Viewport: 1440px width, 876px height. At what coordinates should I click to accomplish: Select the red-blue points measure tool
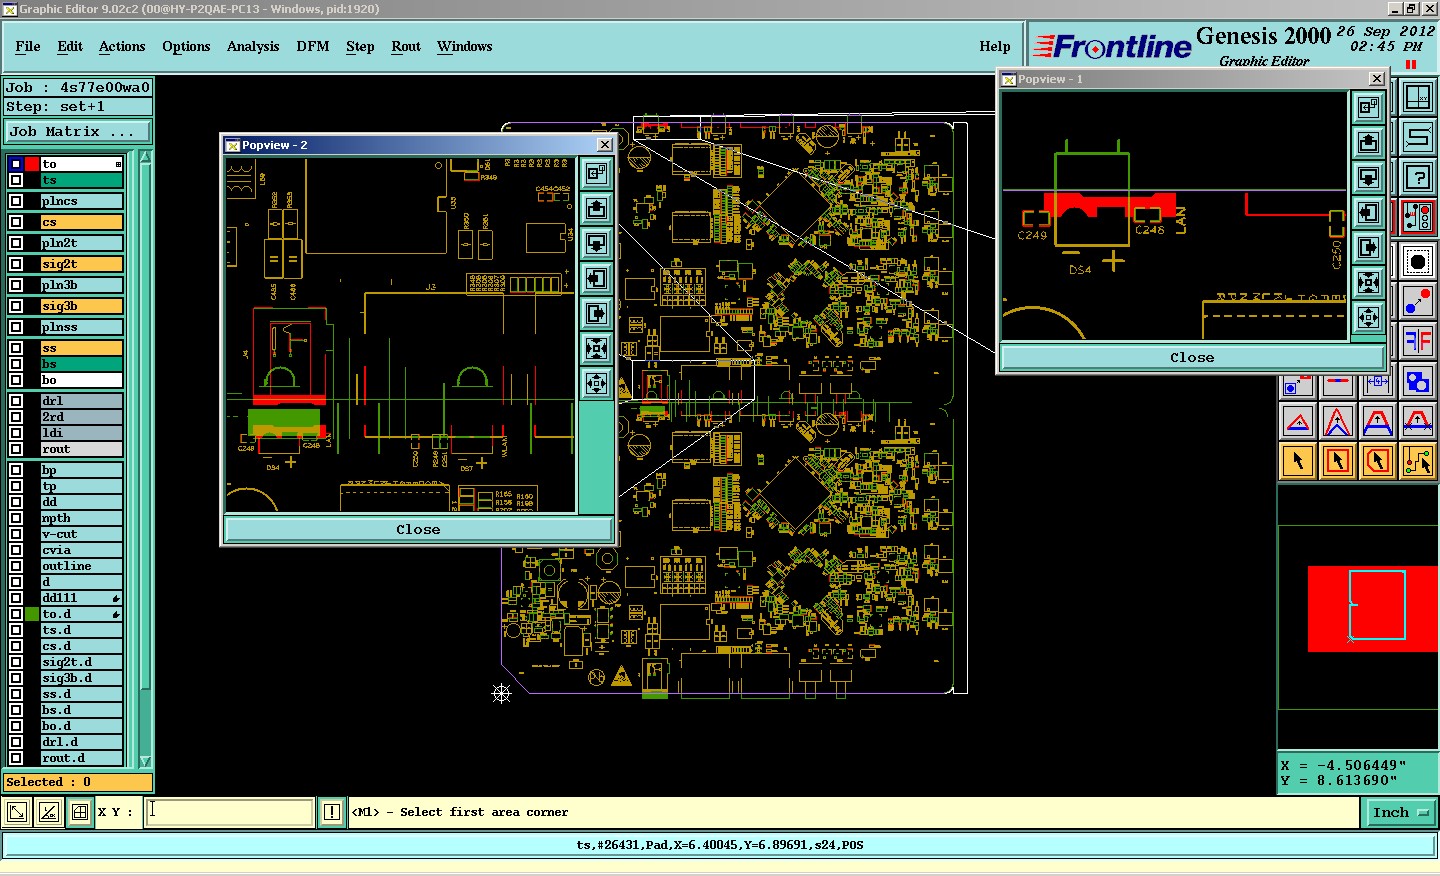[1417, 301]
